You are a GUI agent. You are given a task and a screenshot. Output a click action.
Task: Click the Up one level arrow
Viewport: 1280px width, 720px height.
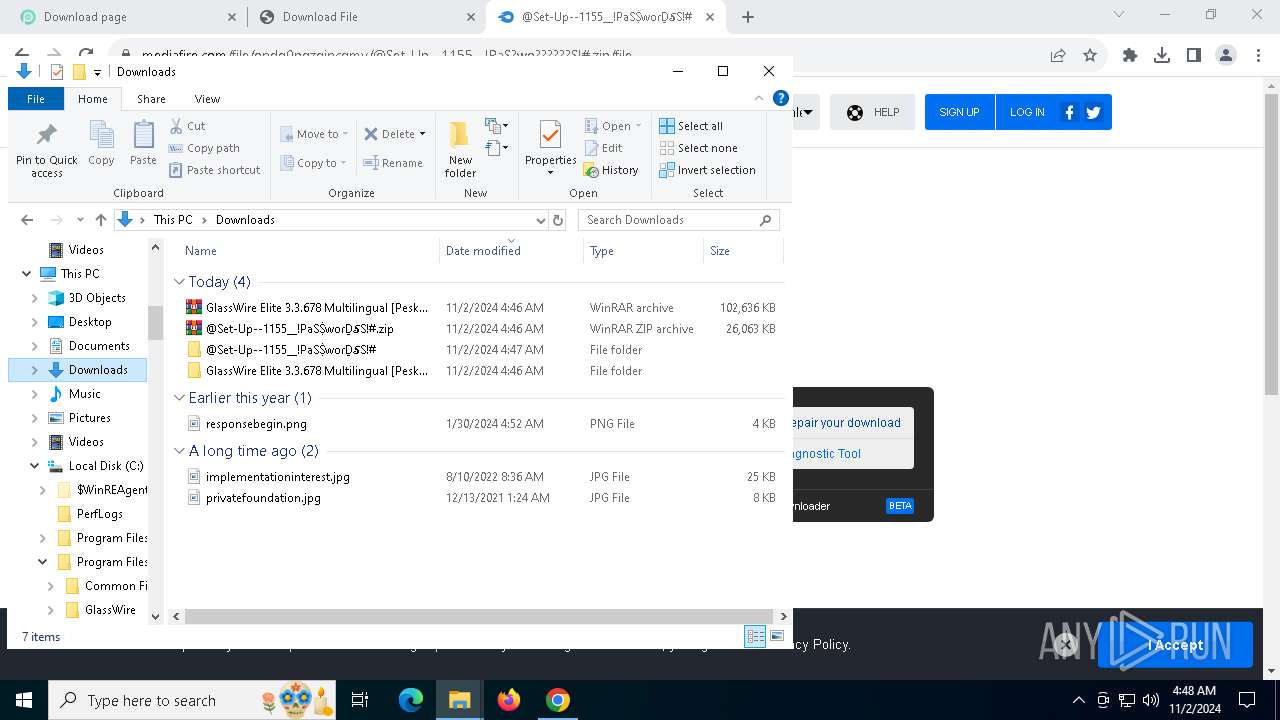coord(101,220)
